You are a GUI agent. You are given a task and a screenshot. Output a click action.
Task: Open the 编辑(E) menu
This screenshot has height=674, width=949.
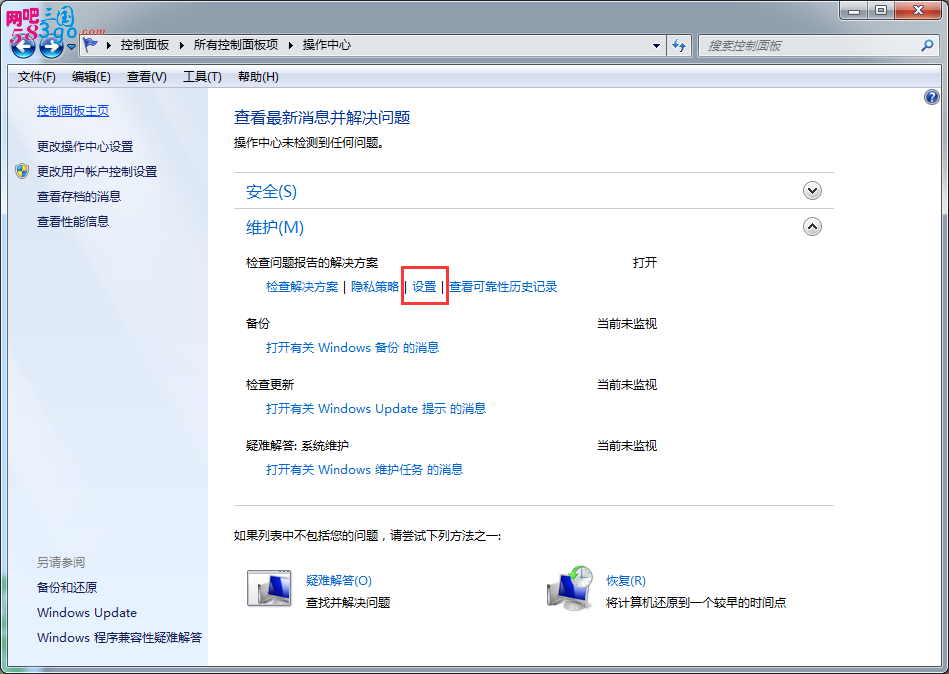[x=91, y=77]
